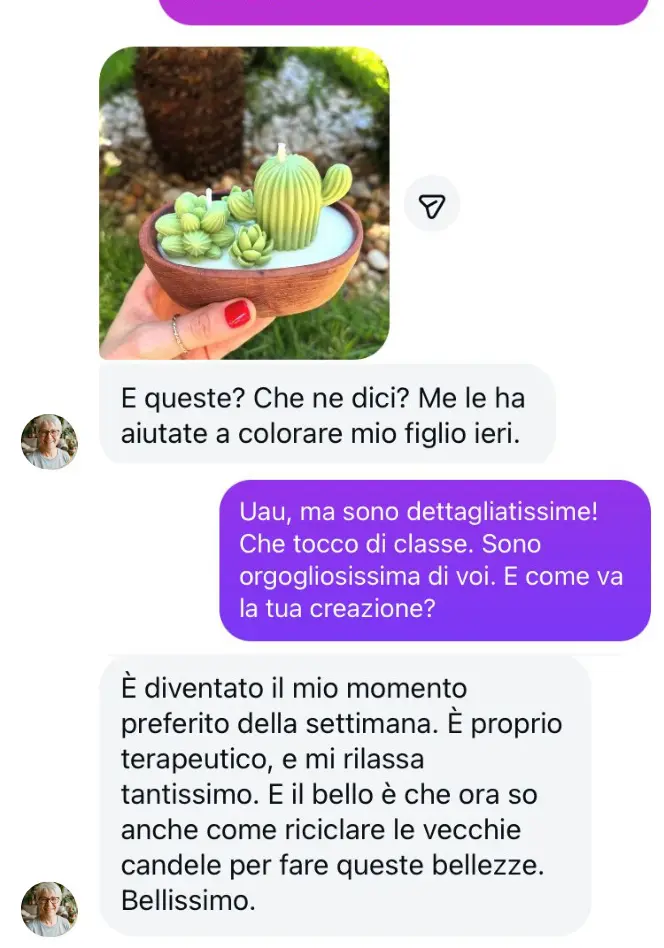664x948 pixels.
Task: Tap the share arrow icon beside the photo
Action: click(432, 204)
